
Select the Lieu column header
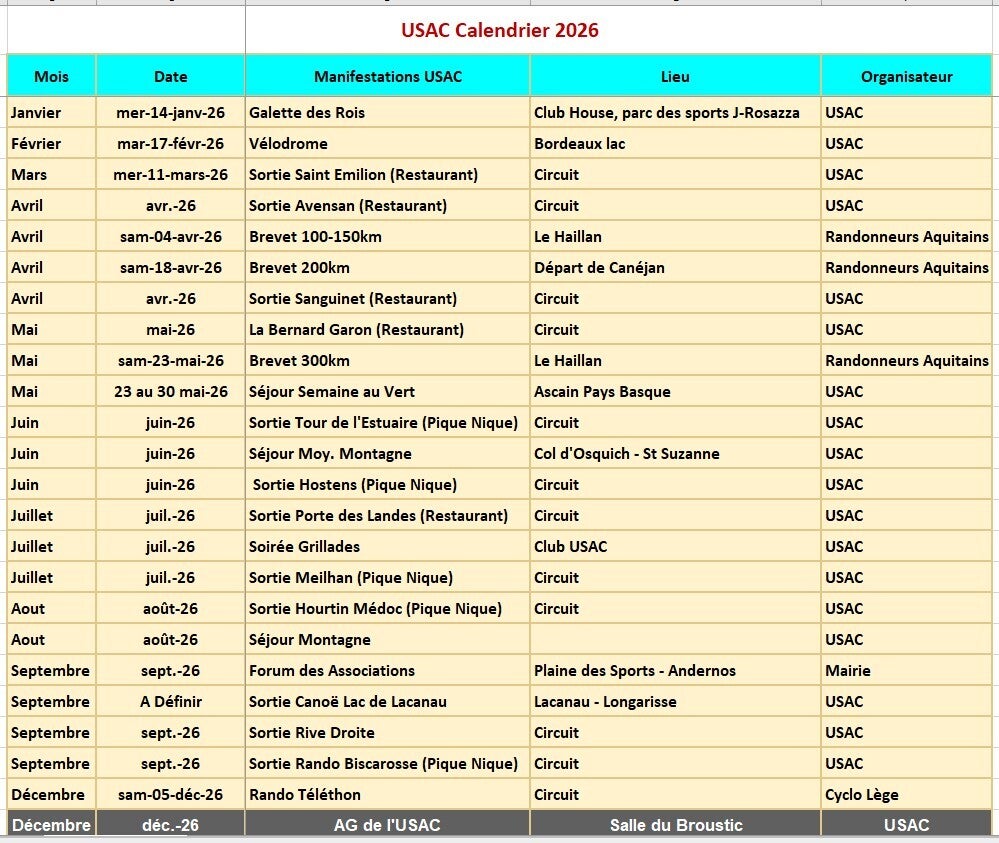click(675, 76)
